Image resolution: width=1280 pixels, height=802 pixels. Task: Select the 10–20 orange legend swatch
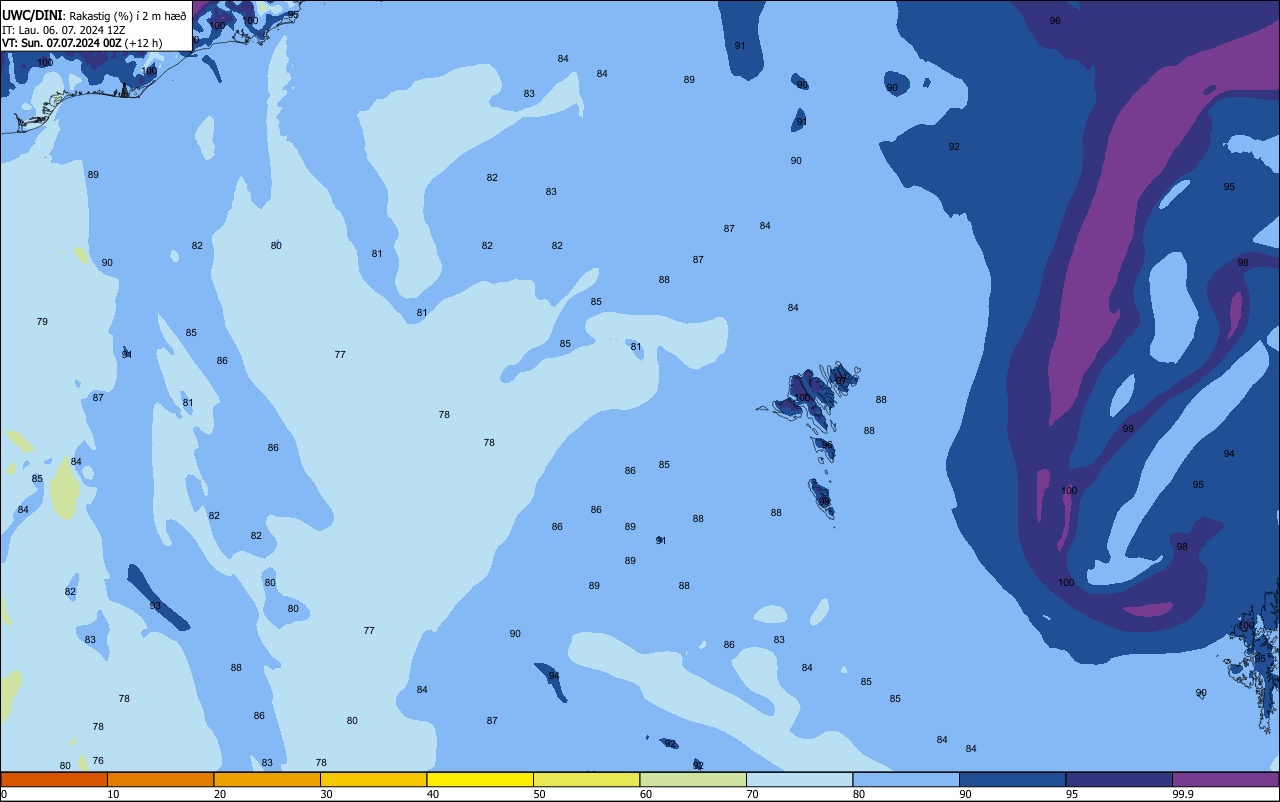(160, 779)
